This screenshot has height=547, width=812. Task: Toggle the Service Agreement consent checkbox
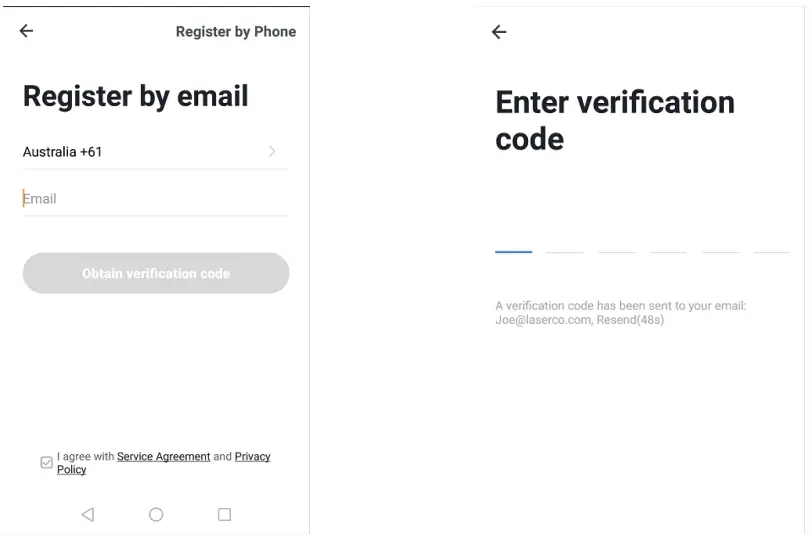coord(47,462)
